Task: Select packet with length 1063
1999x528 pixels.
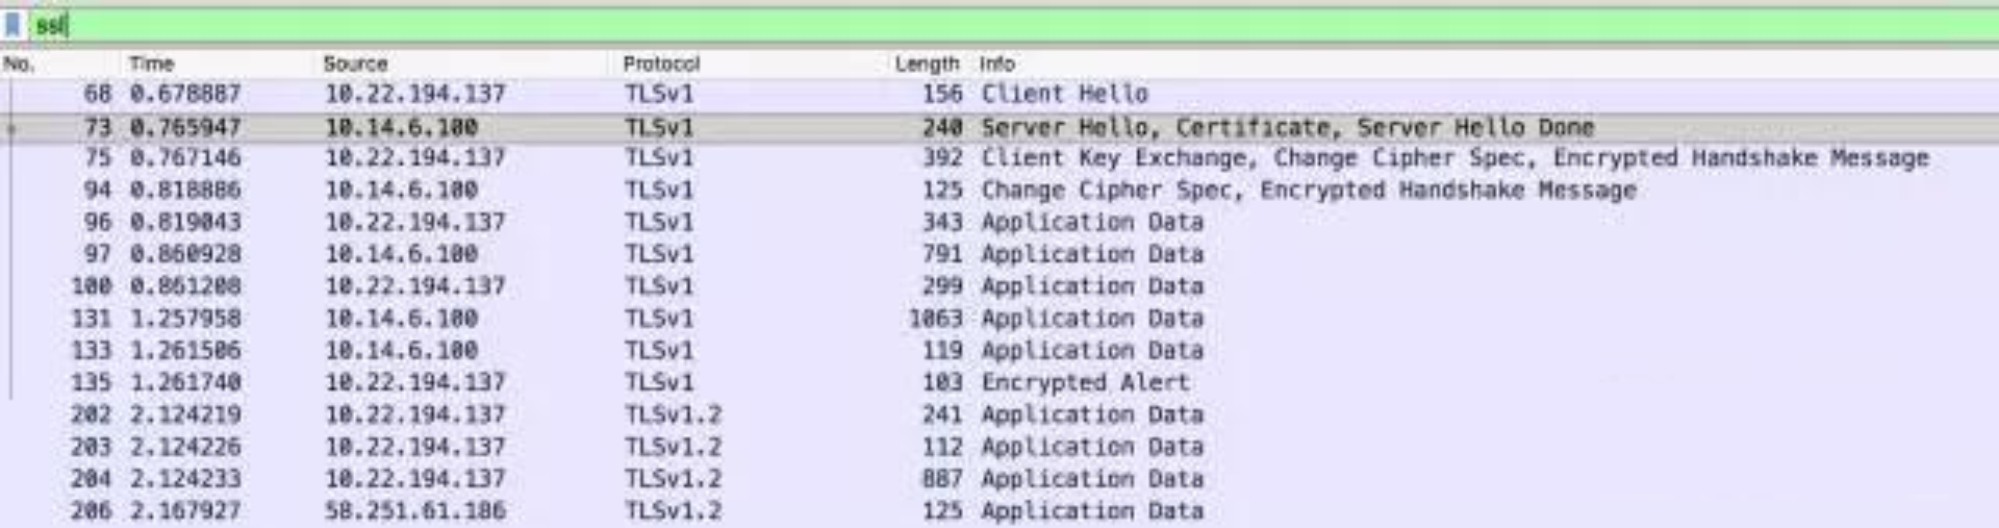Action: pyautogui.click(x=935, y=318)
